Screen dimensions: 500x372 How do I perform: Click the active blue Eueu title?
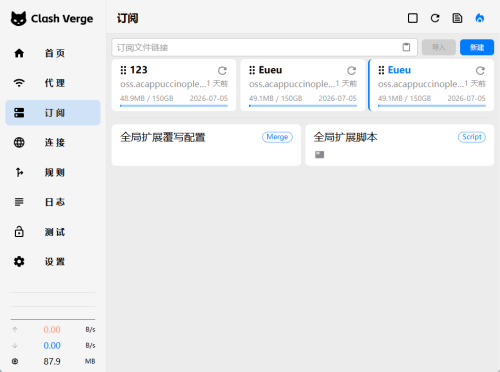click(399, 70)
